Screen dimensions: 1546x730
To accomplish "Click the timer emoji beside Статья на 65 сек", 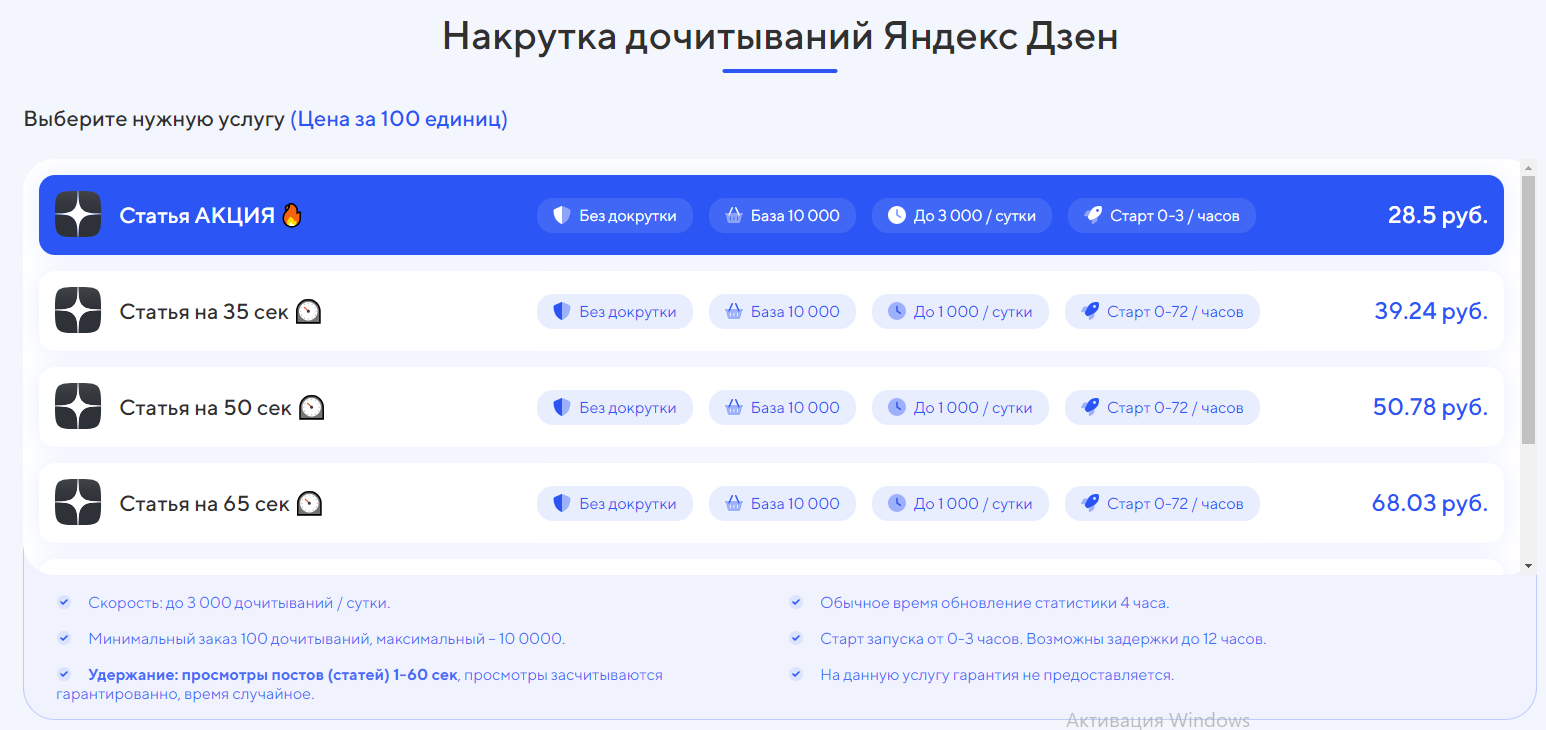I will pyautogui.click(x=309, y=504).
